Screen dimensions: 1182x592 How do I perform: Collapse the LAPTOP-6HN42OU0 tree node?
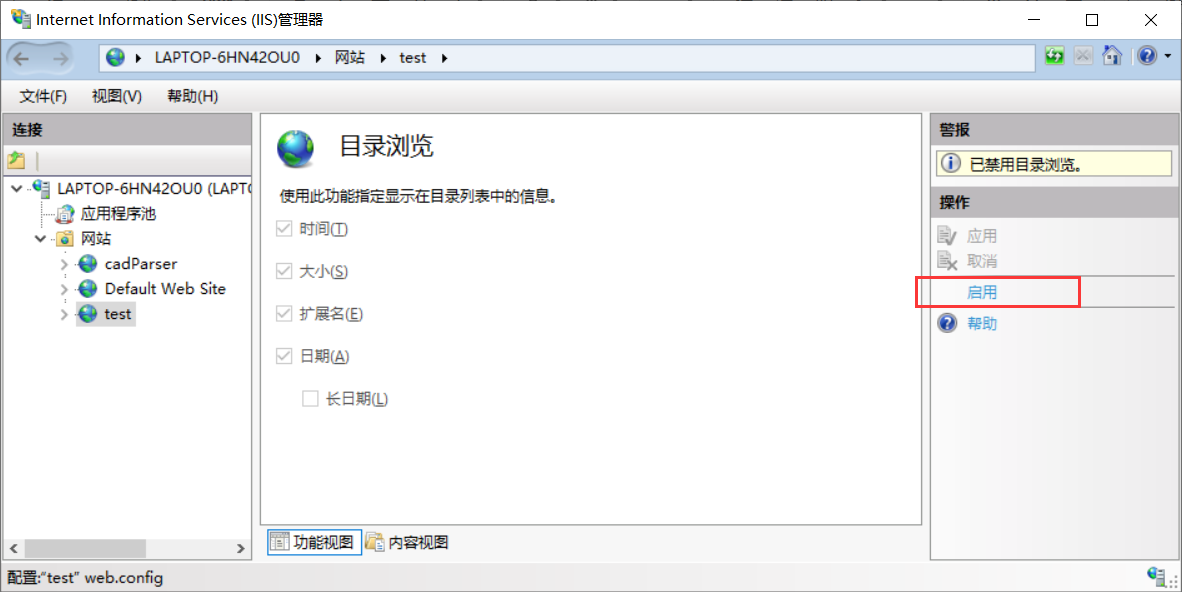tap(16, 188)
